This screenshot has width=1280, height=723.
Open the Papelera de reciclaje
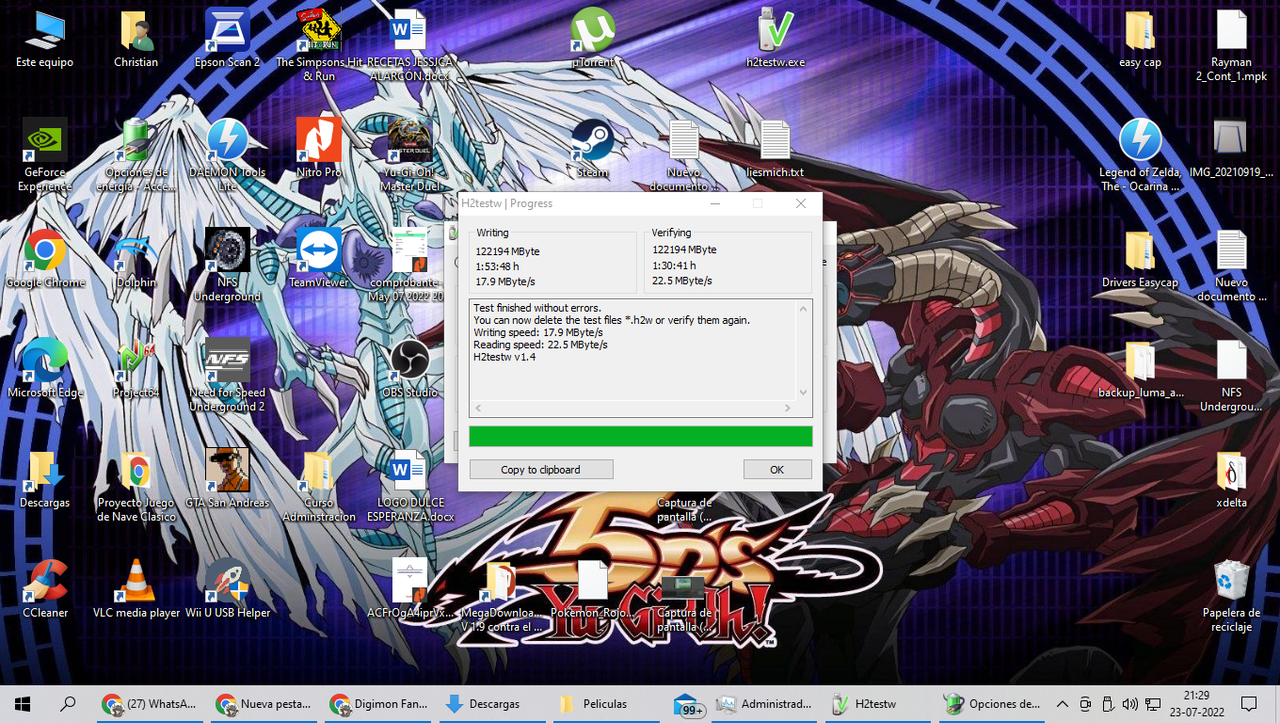coord(1231,595)
